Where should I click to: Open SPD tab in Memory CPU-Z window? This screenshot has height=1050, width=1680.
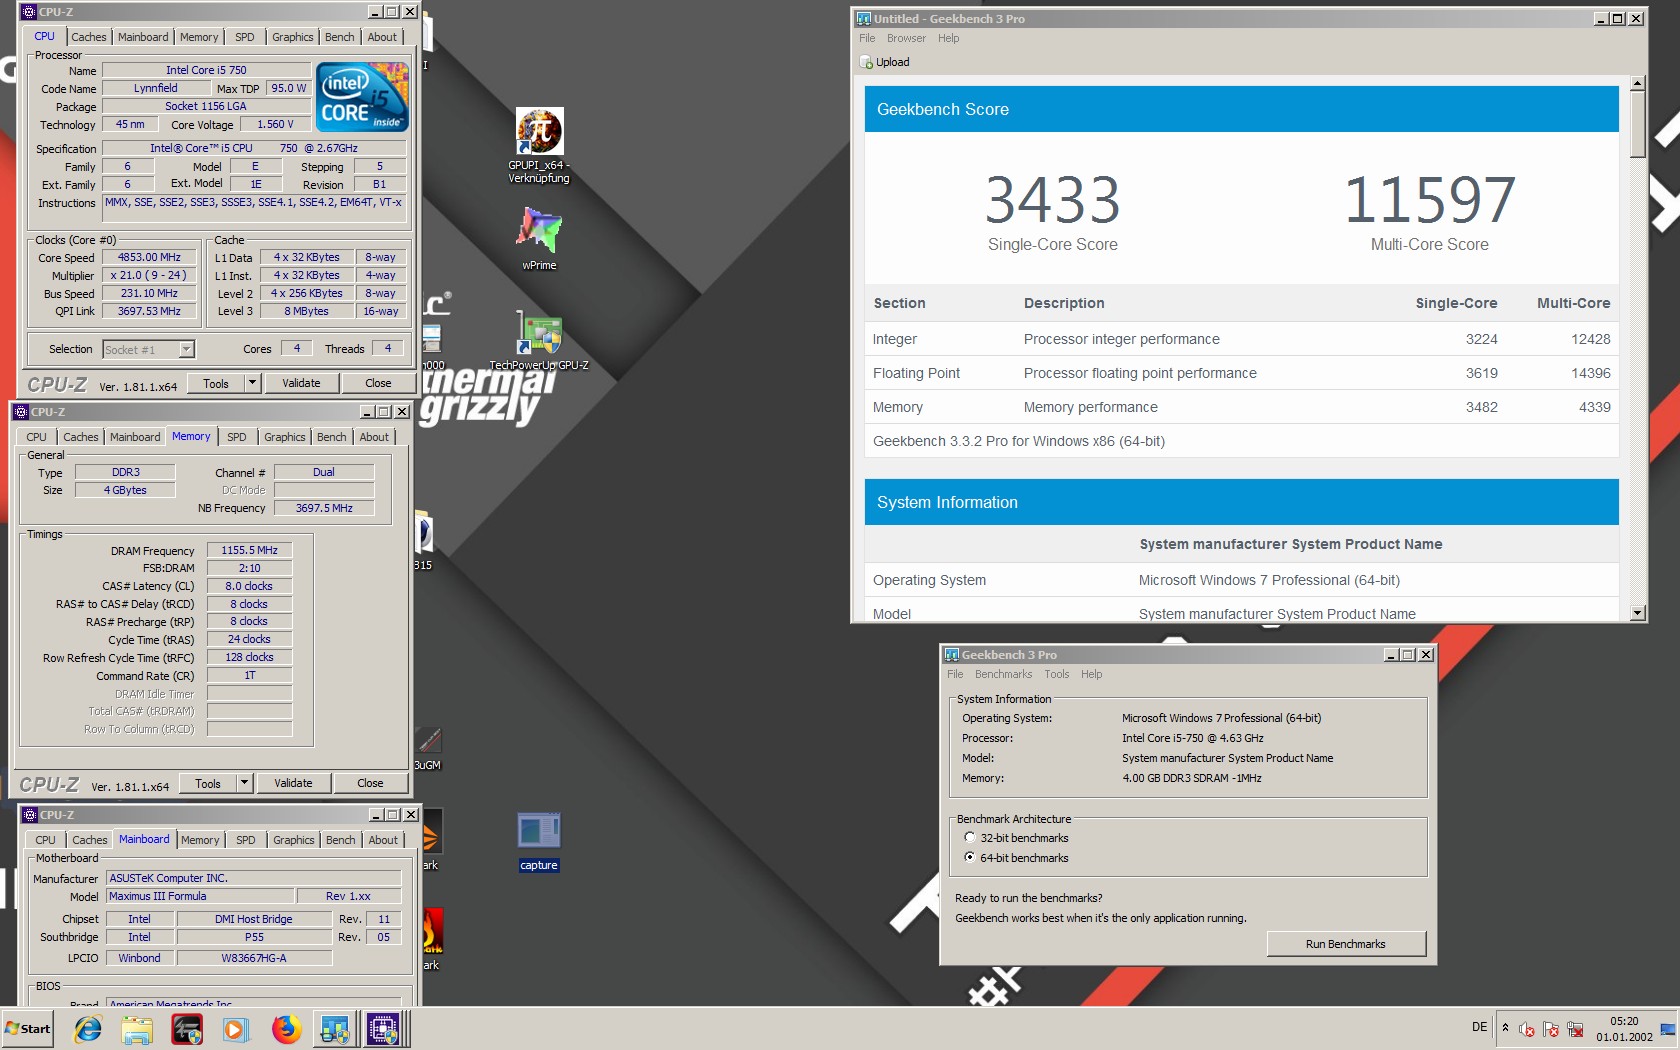[x=237, y=437]
